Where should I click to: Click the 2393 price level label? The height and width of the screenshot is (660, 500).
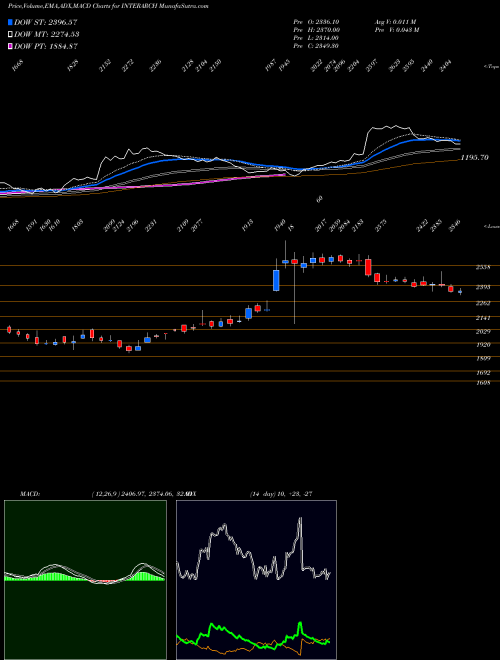[x=483, y=287]
